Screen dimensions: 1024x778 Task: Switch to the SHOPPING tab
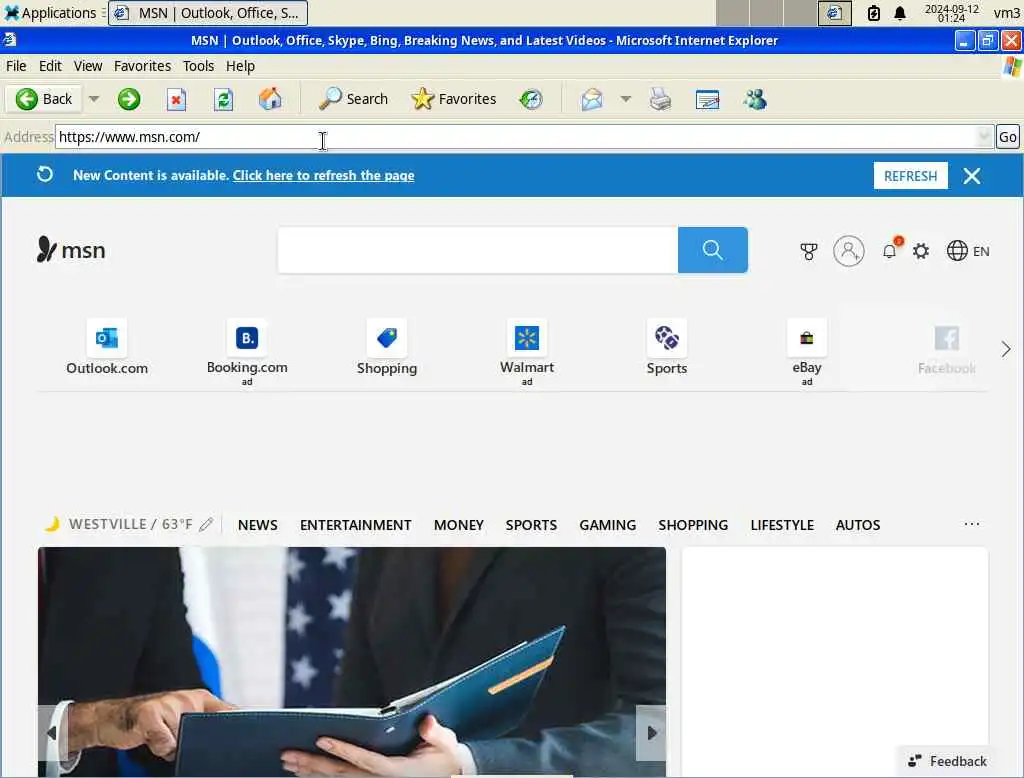(x=694, y=525)
